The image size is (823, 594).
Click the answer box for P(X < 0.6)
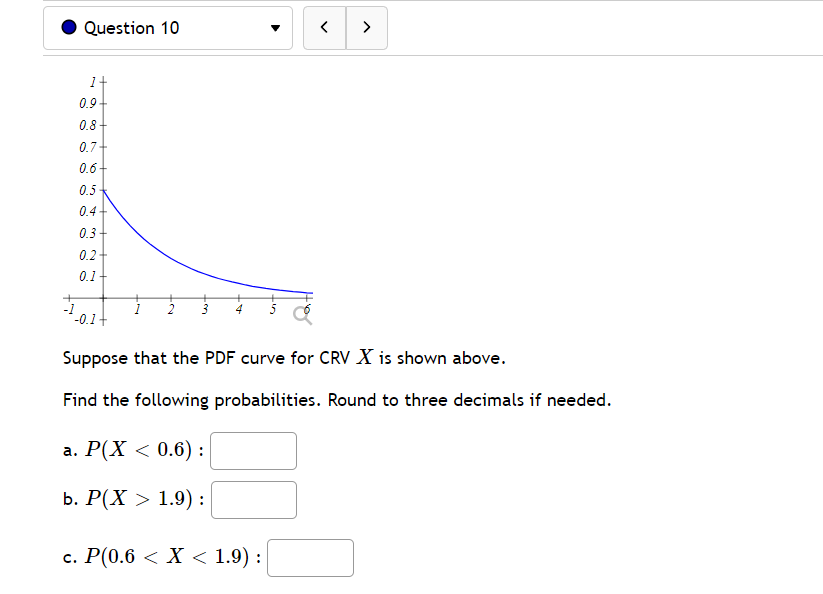click(253, 451)
